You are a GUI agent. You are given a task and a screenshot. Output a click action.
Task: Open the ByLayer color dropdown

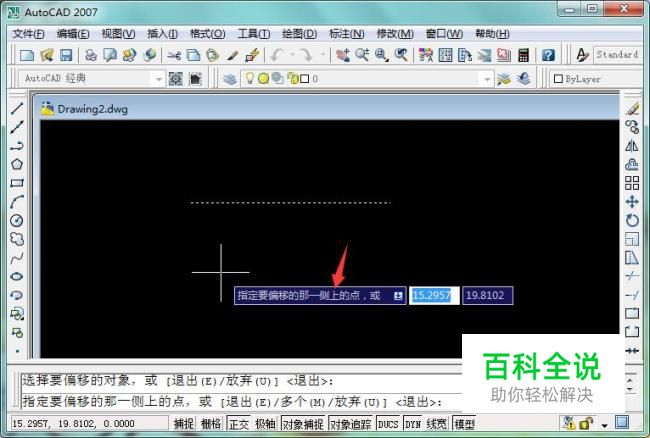point(597,79)
